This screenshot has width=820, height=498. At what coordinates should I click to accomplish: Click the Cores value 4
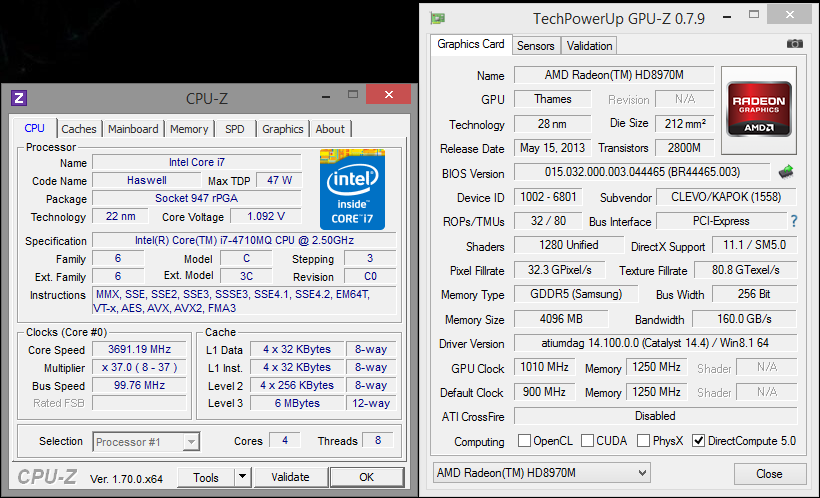(285, 440)
